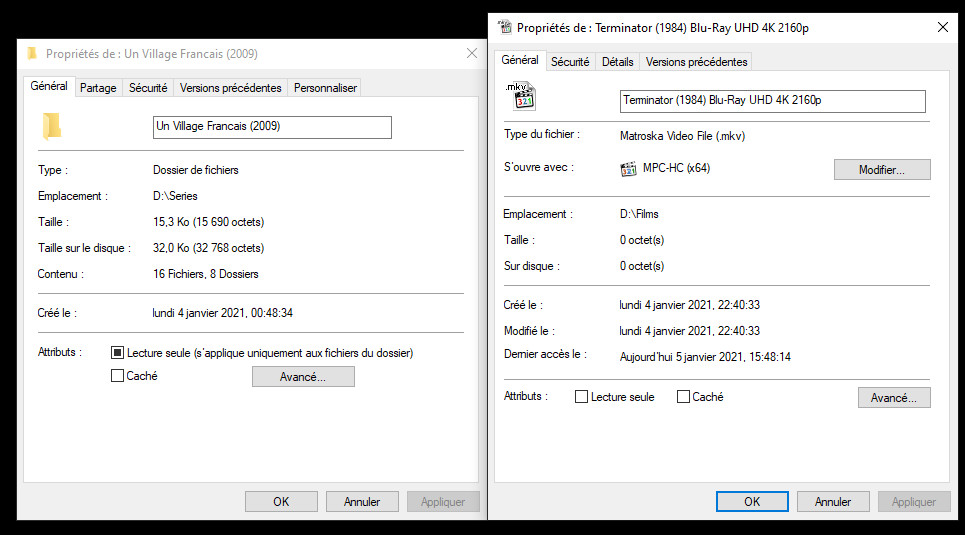This screenshot has height=535, width=965.
Task: Click the MPC-HC (x64) program name
Action: click(x=676, y=168)
